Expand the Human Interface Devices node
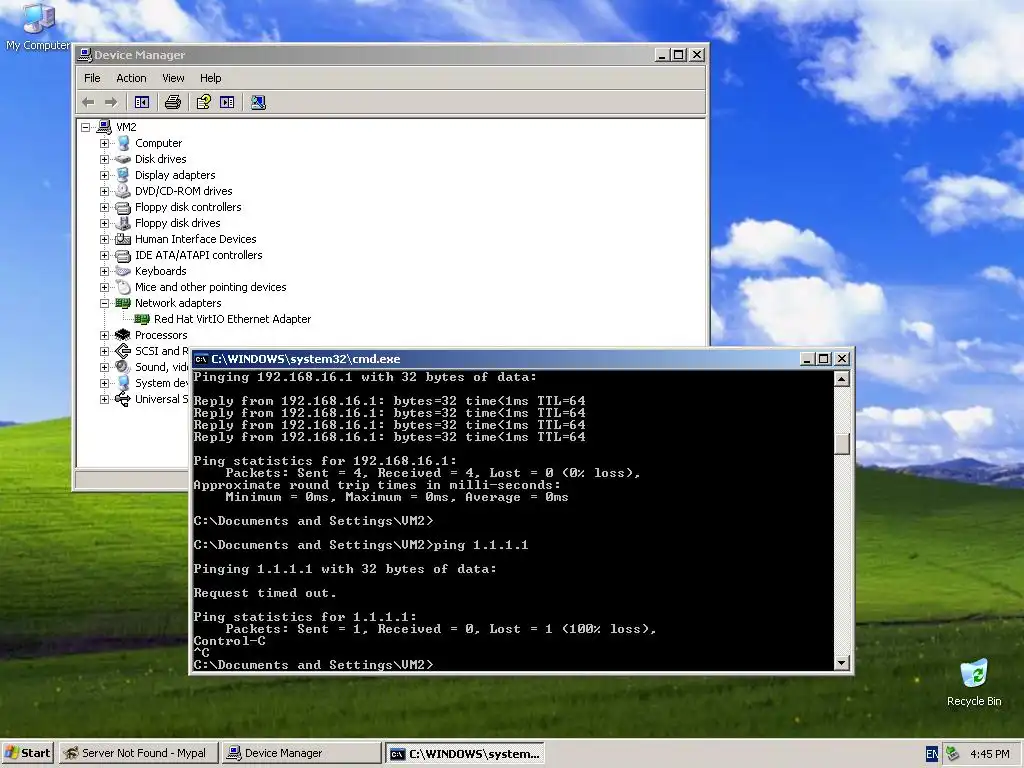 (x=104, y=239)
